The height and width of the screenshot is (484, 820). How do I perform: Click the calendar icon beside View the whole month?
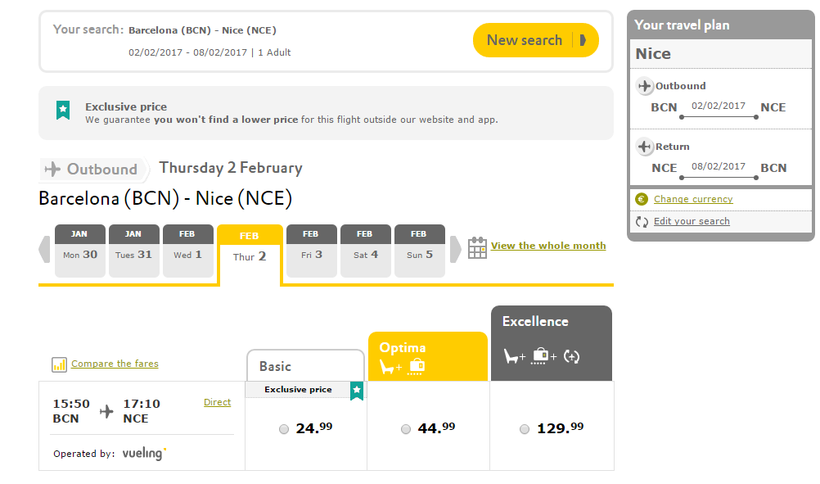pos(477,247)
